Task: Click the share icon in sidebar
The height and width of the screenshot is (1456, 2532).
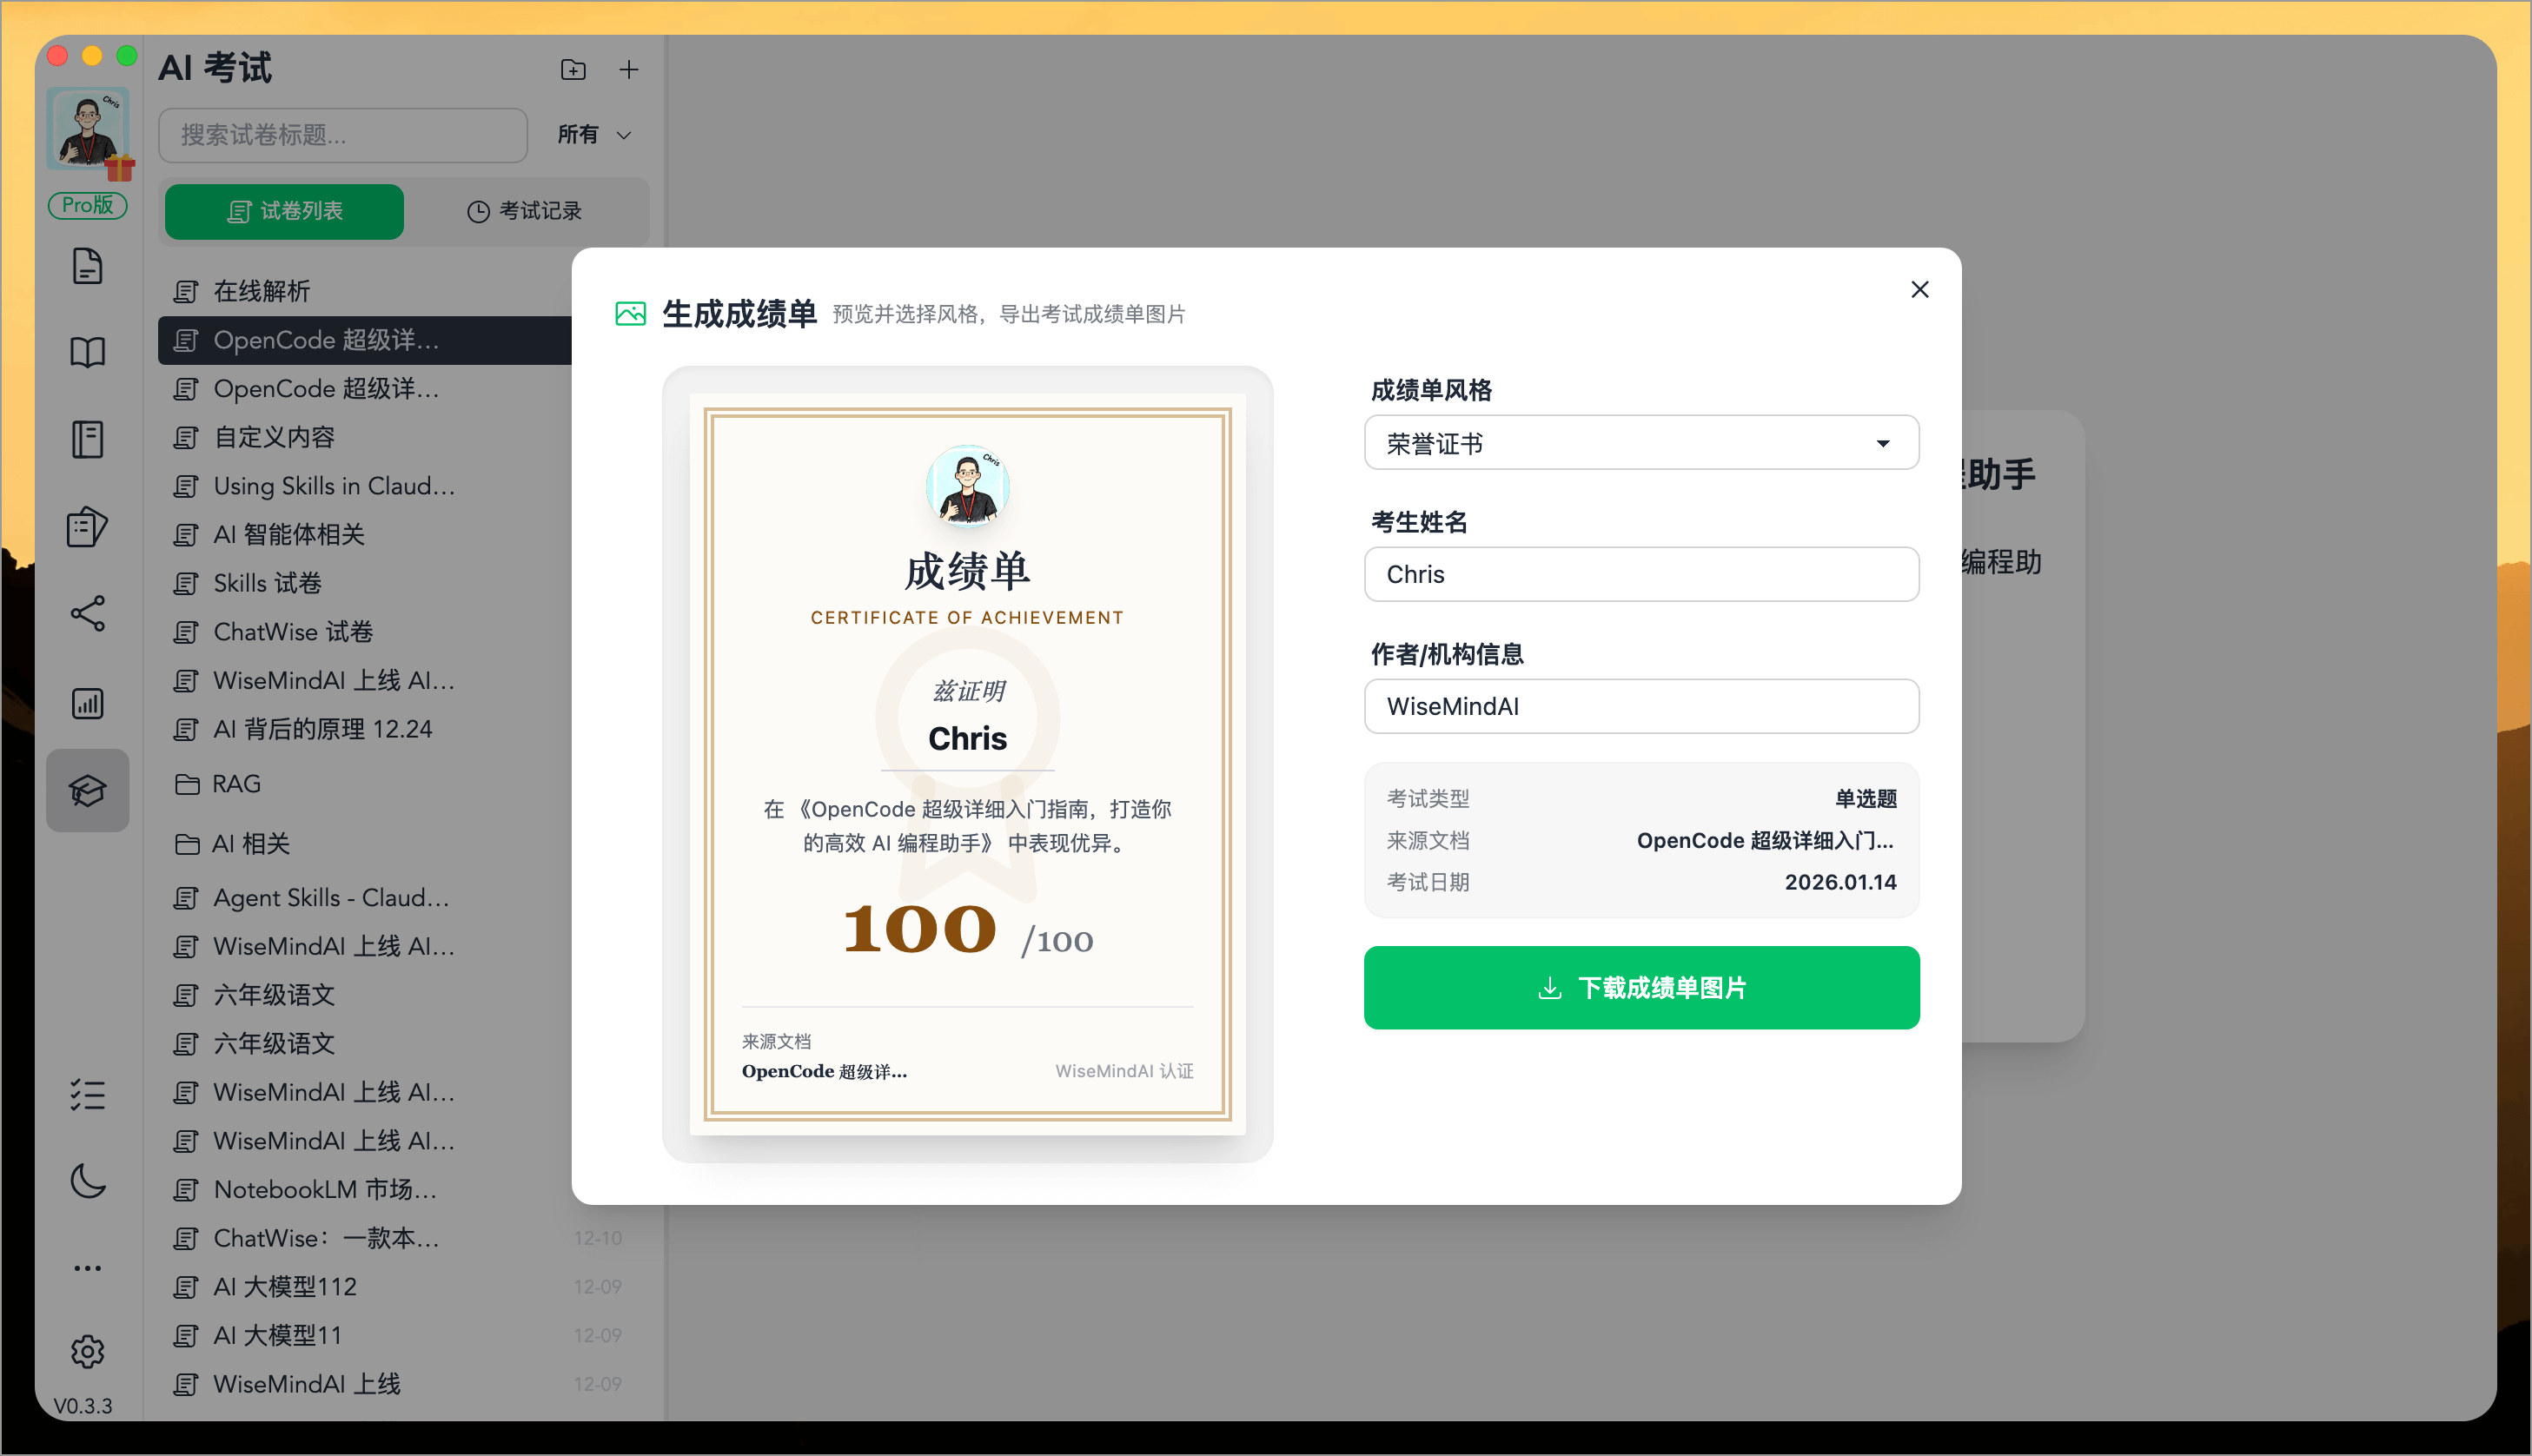Action: click(88, 615)
